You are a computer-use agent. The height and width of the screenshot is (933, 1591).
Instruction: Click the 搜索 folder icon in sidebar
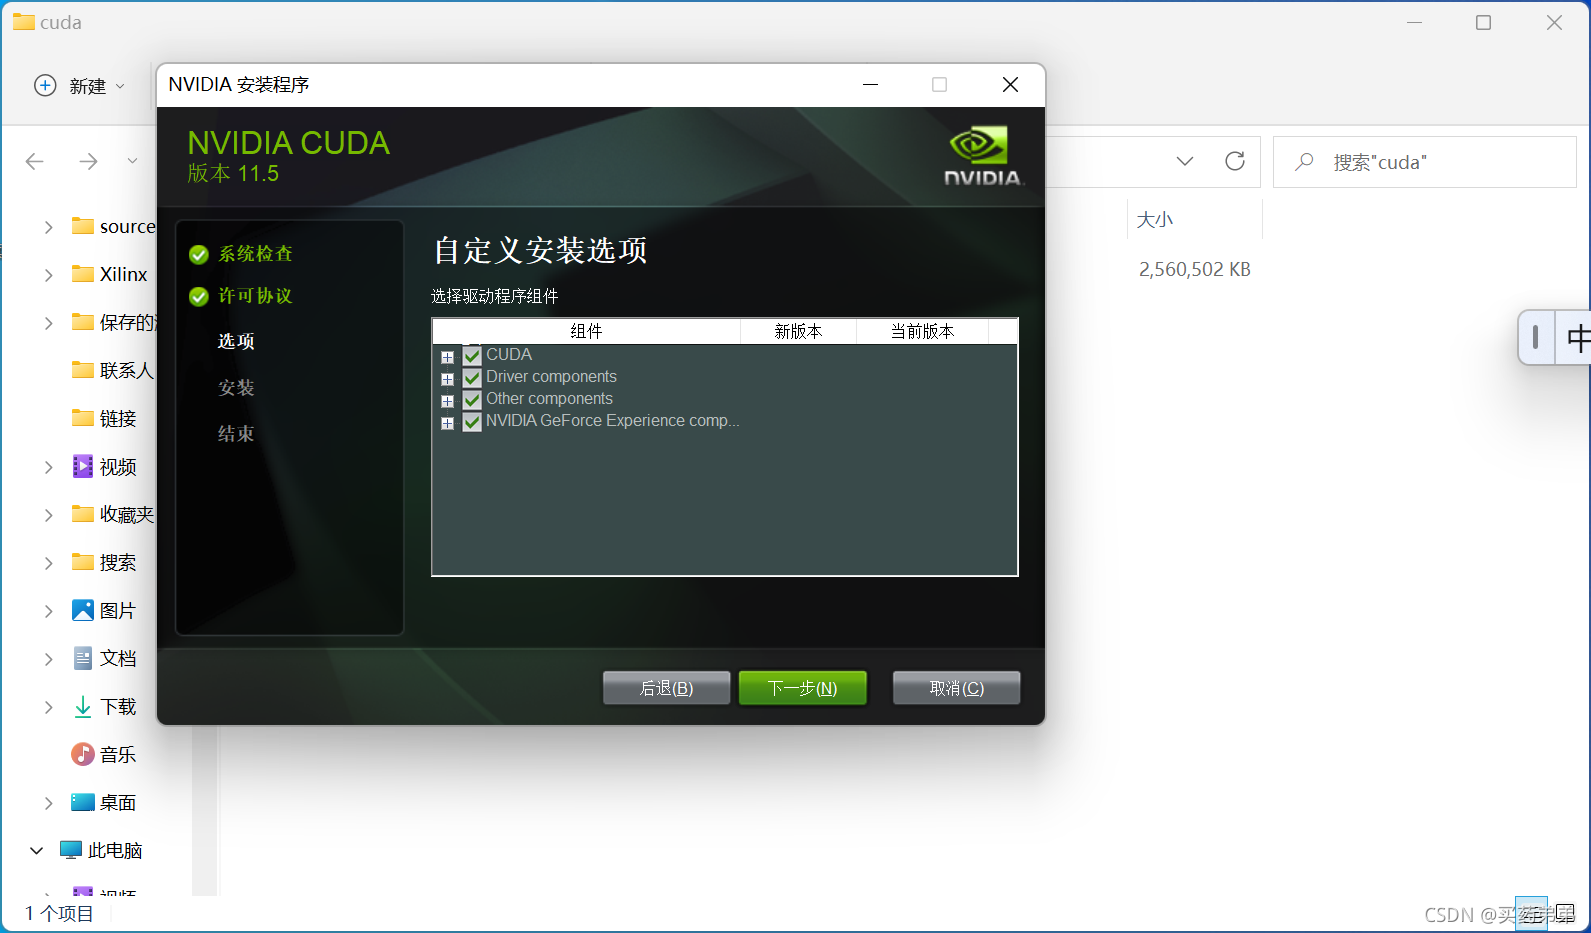pyautogui.click(x=83, y=562)
